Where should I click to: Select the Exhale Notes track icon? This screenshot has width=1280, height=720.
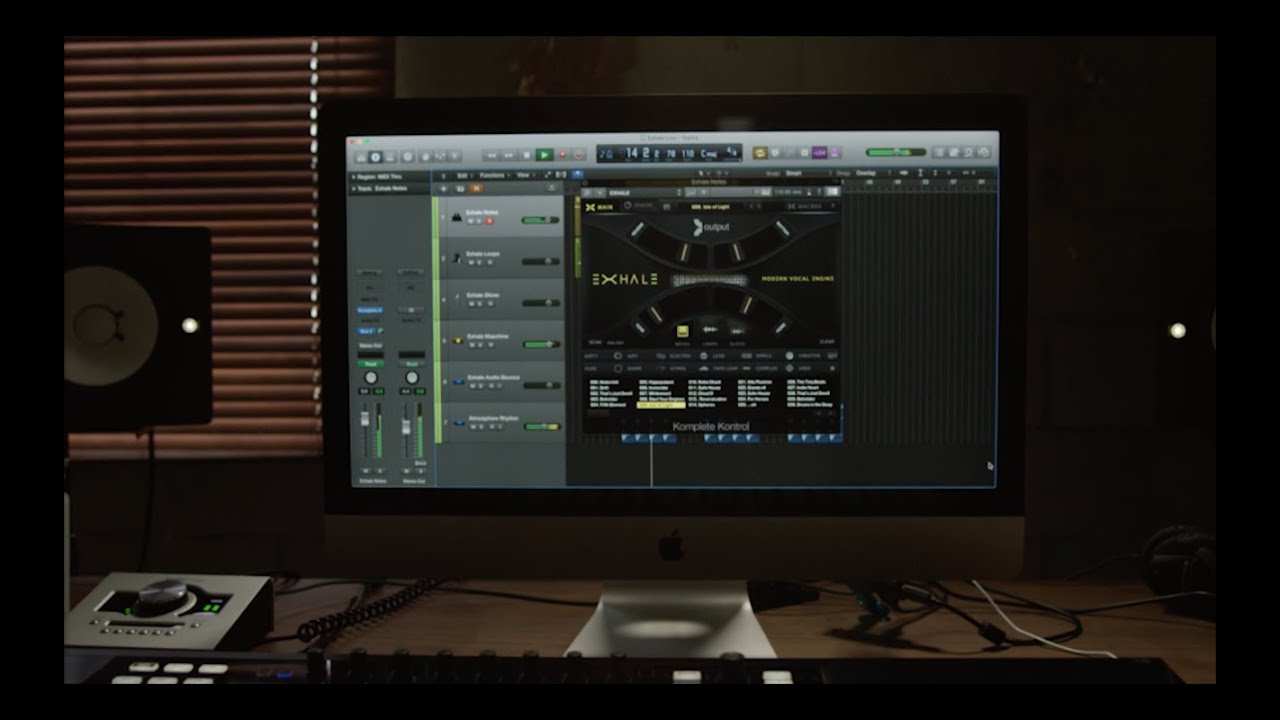(x=456, y=216)
